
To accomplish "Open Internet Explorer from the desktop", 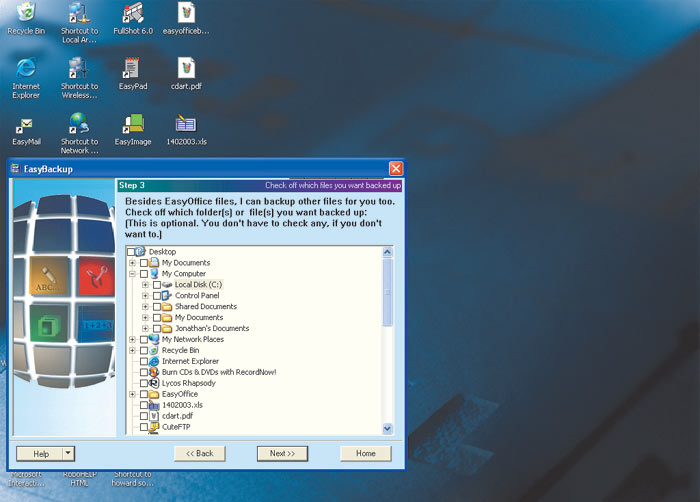I will tap(26, 69).
